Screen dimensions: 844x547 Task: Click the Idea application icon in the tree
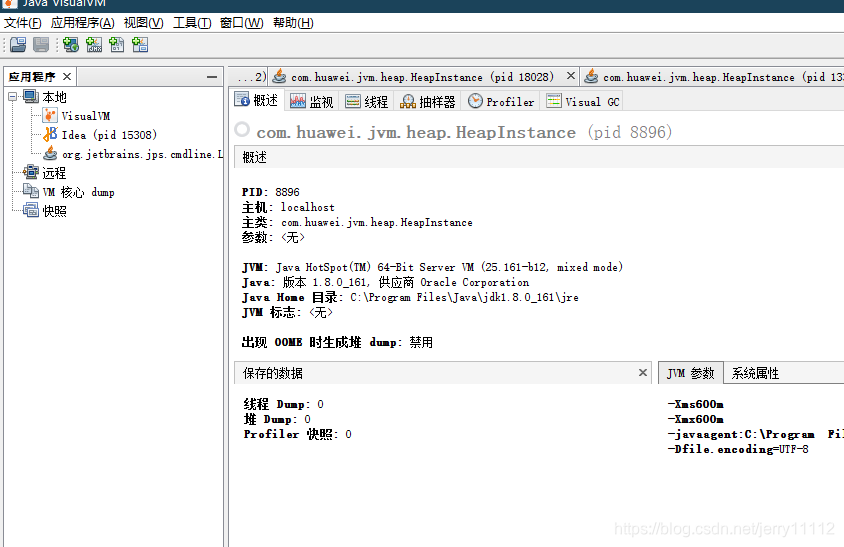click(50, 134)
